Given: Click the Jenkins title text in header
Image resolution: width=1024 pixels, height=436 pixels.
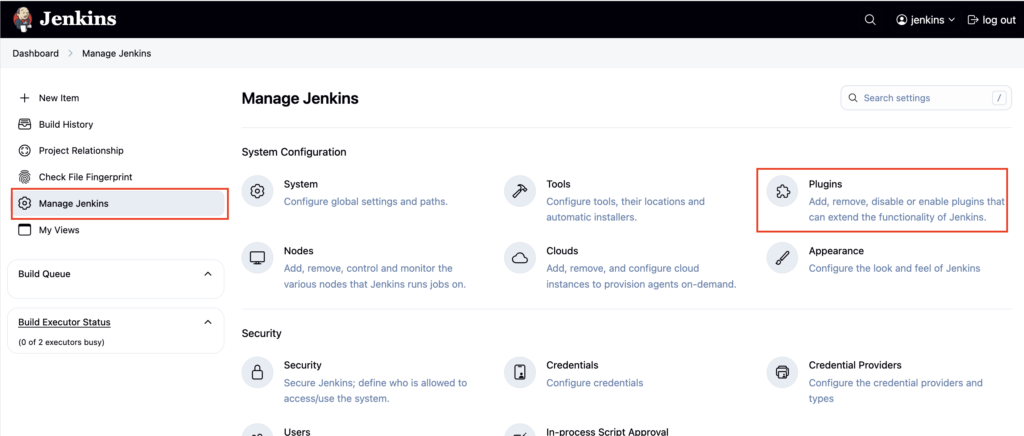Looking at the screenshot, I should [x=78, y=19].
